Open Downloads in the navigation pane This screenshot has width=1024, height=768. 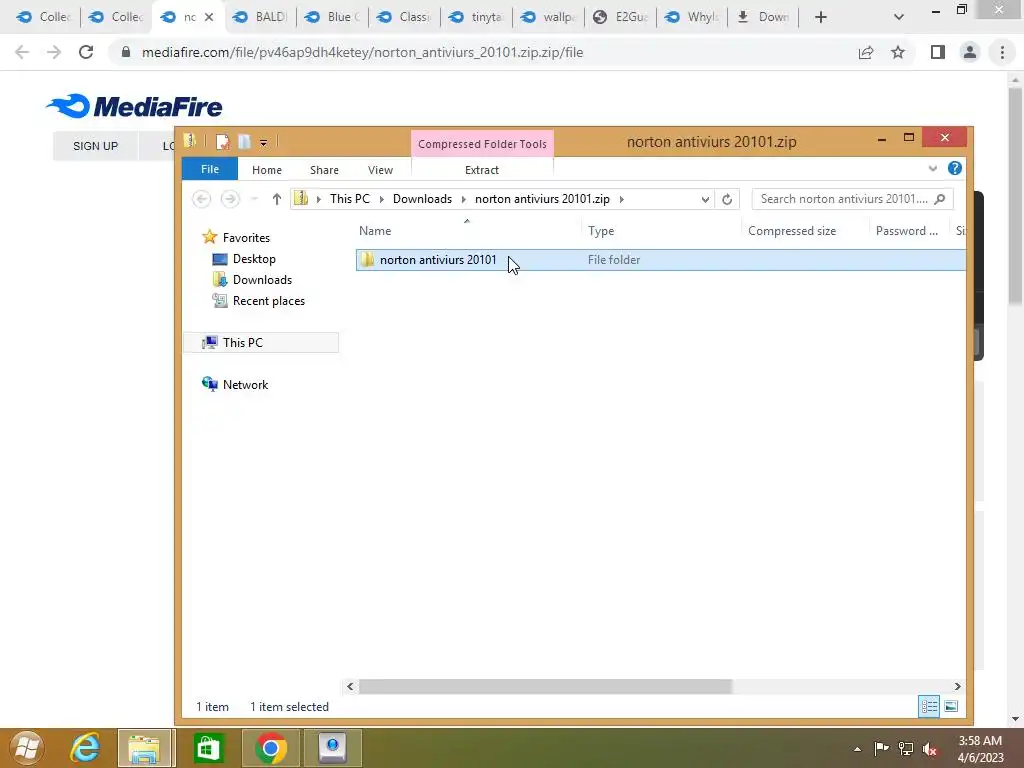coord(262,280)
